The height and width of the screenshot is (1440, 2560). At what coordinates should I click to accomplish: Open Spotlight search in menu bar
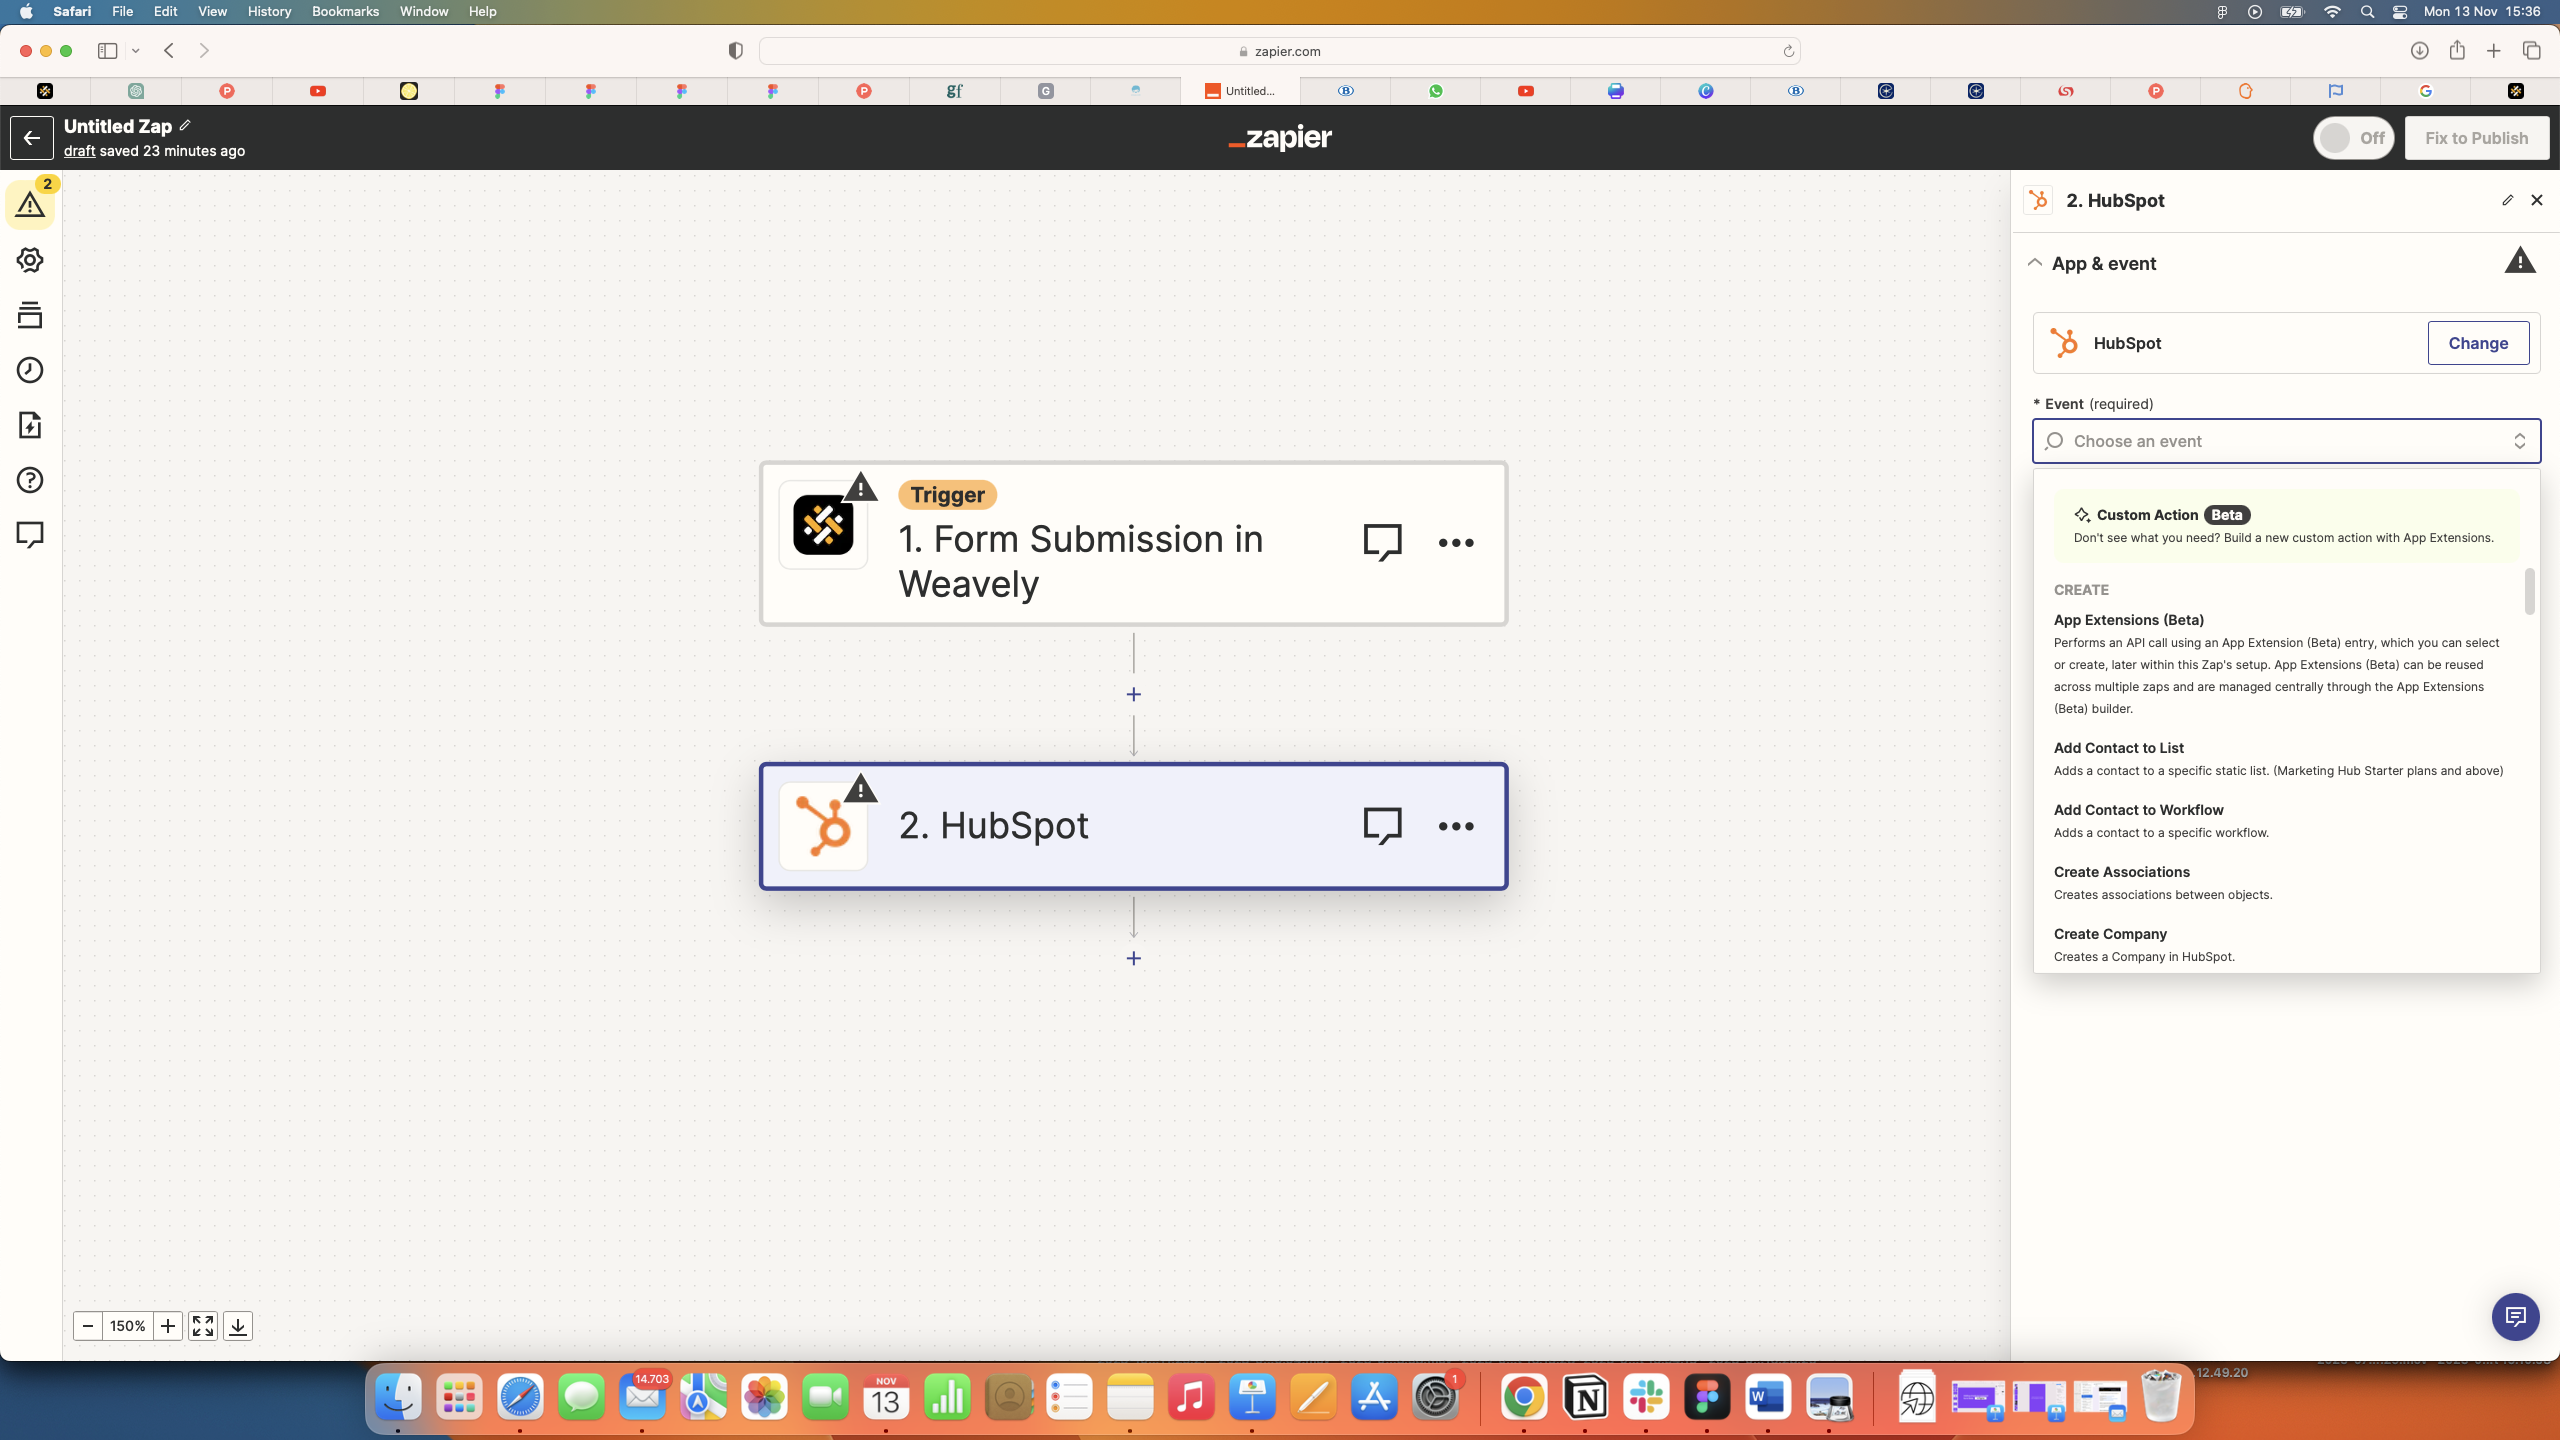[2366, 12]
